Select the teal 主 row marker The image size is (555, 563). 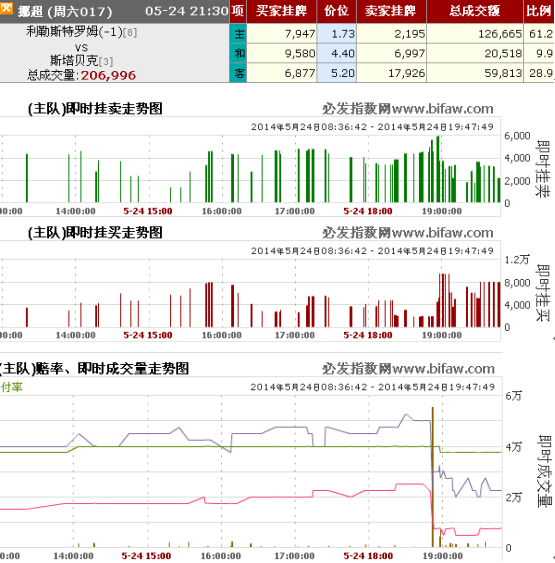coord(238,34)
